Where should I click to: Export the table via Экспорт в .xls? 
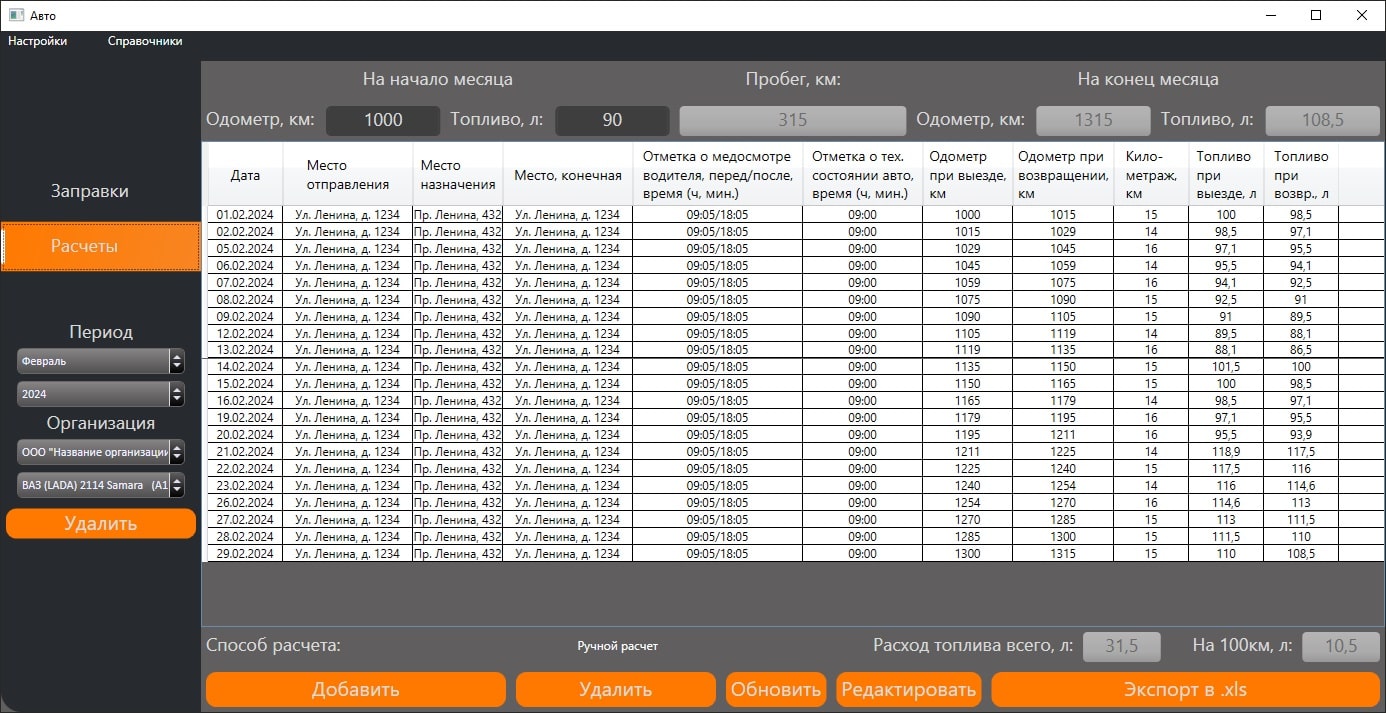click(x=1184, y=690)
